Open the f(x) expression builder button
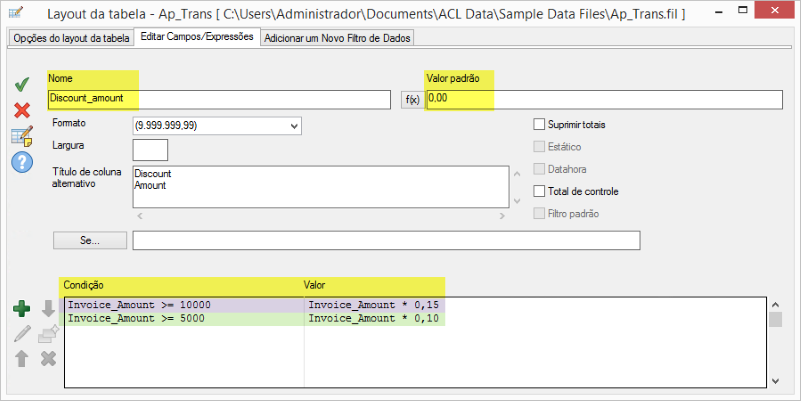This screenshot has width=801, height=401. click(x=411, y=100)
